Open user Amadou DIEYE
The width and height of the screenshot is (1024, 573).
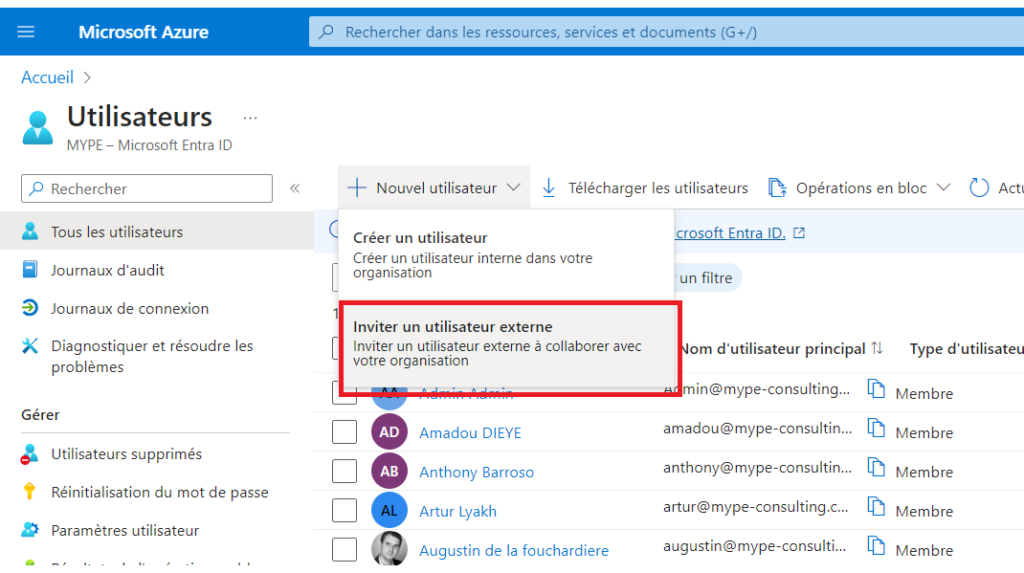click(470, 433)
